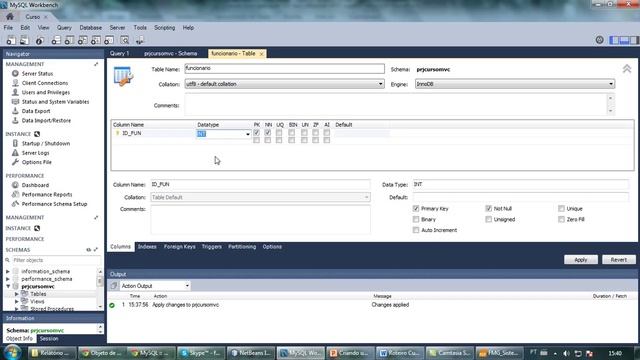Screen dimensions: 640x360
Task: Click the reconnect to DBMS icon
Action: (x=140, y=40)
